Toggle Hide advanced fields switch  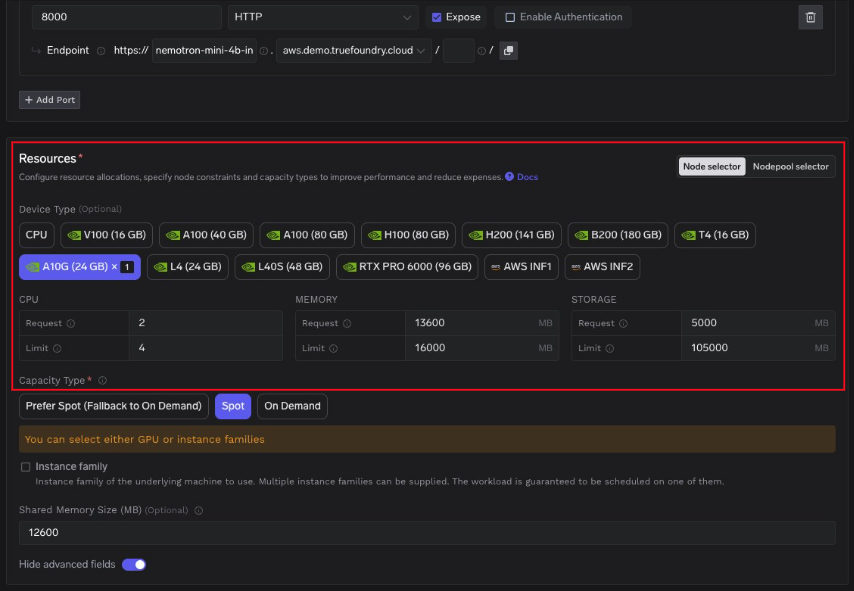click(x=134, y=565)
